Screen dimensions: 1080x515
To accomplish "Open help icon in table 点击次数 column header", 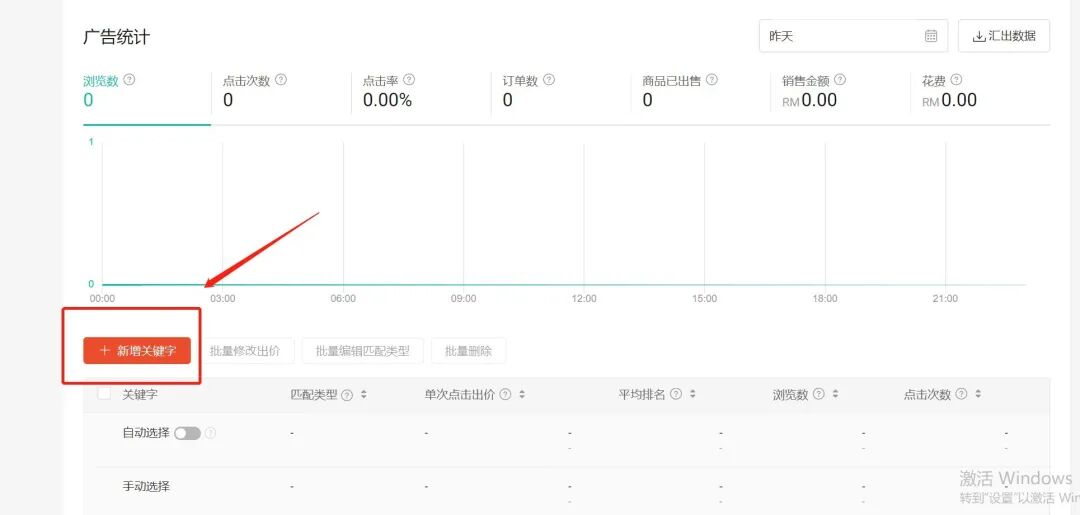I will (x=962, y=395).
